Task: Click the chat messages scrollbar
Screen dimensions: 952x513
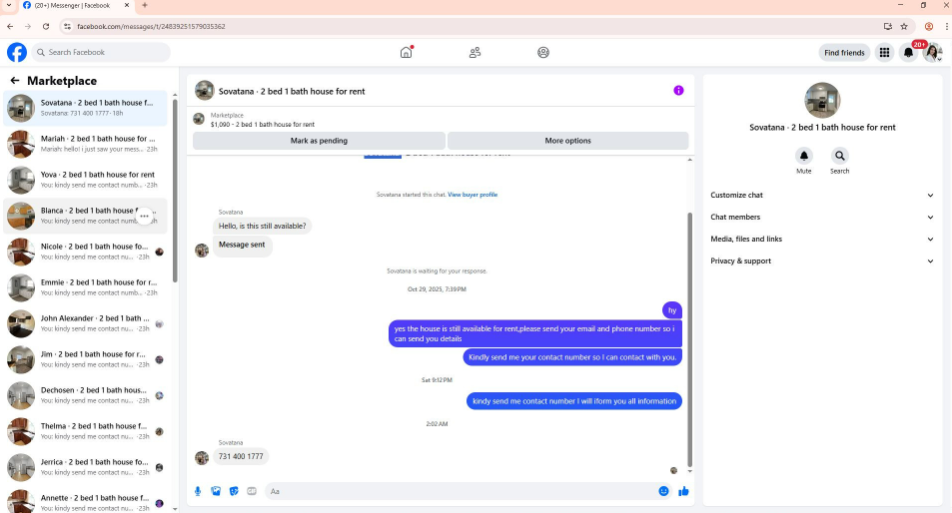Action: (x=690, y=339)
